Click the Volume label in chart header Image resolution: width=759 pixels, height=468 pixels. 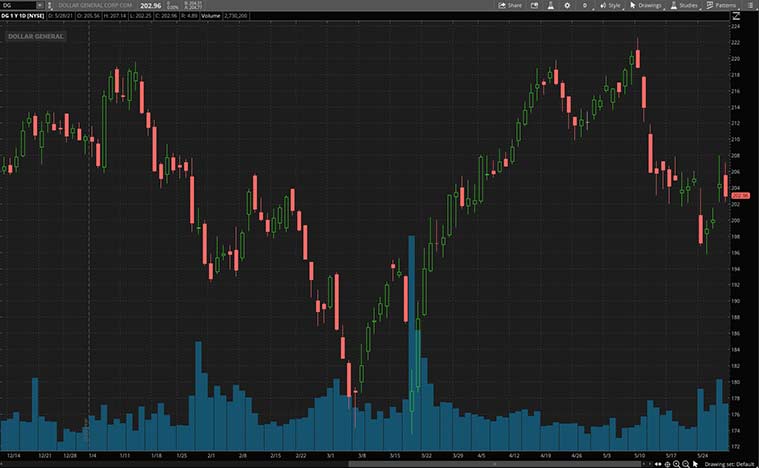pyautogui.click(x=211, y=16)
